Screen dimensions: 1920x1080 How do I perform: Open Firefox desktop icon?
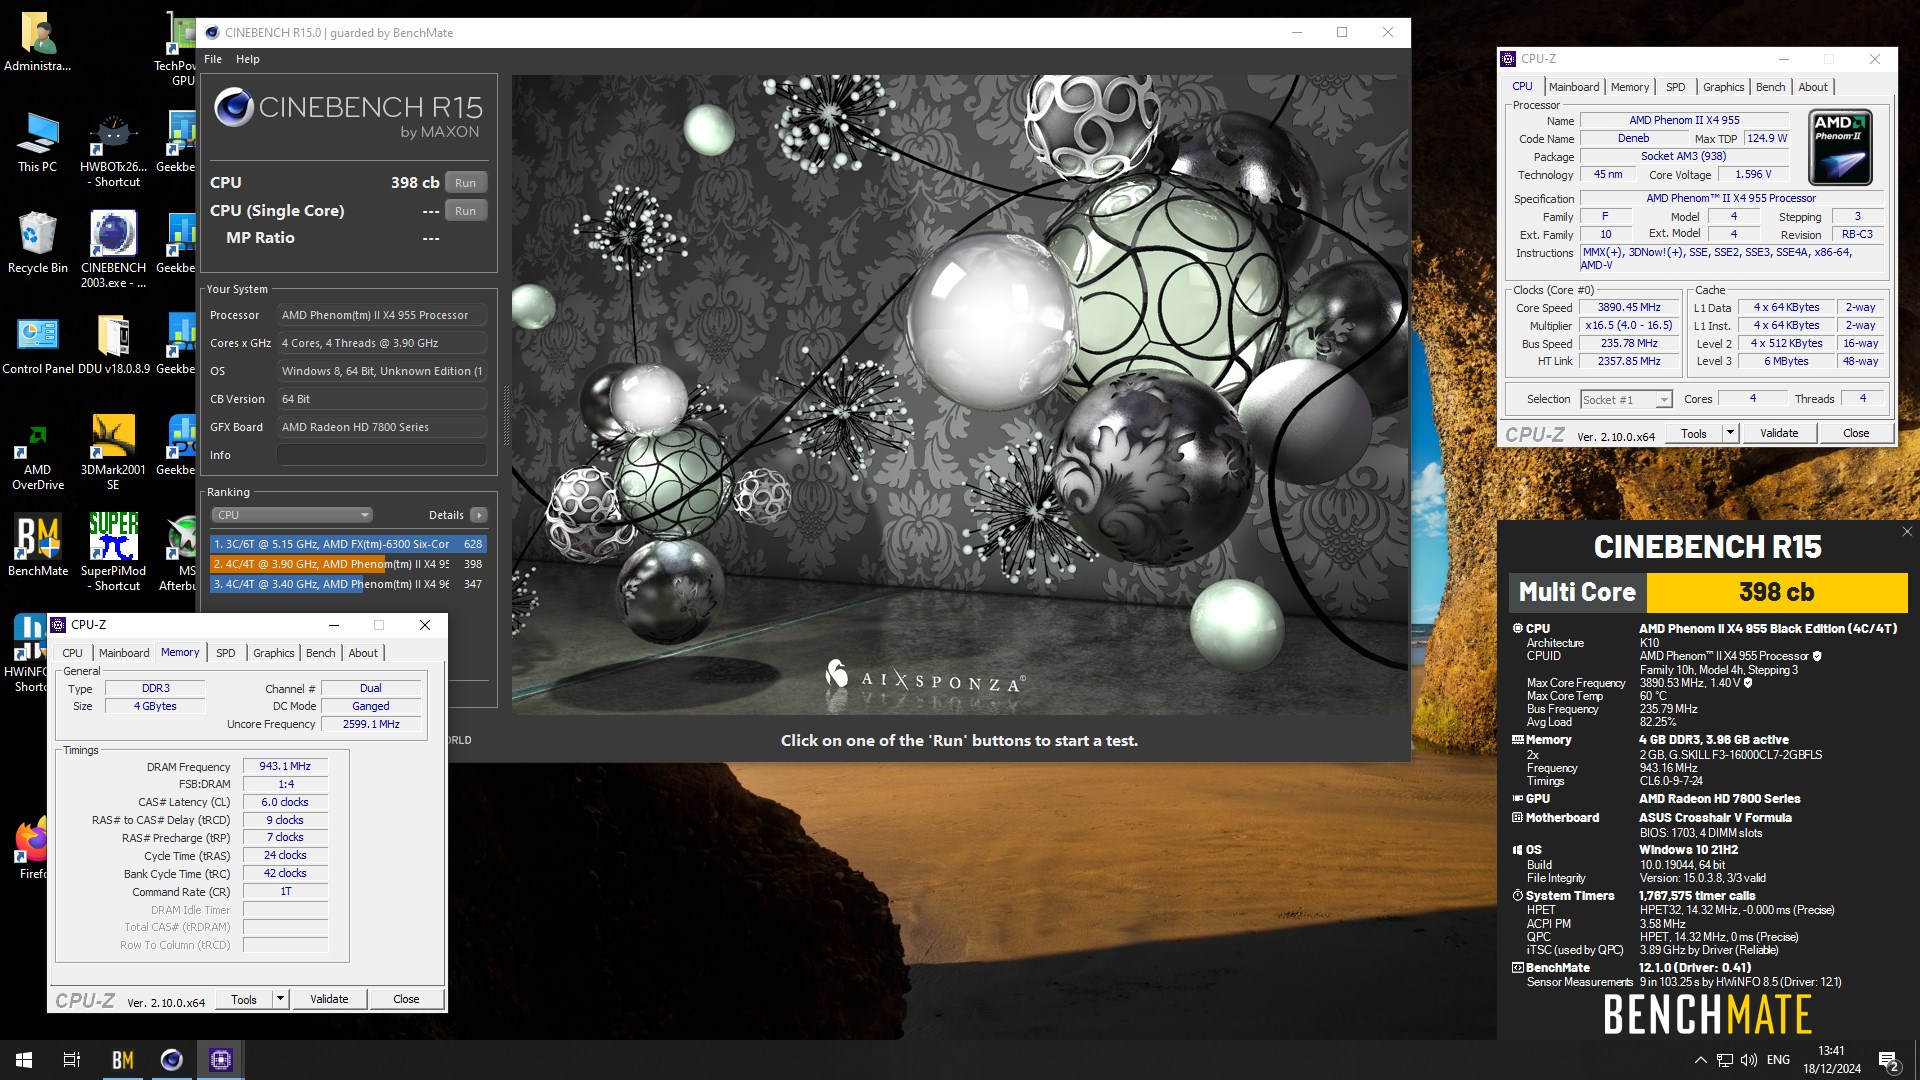point(32,850)
